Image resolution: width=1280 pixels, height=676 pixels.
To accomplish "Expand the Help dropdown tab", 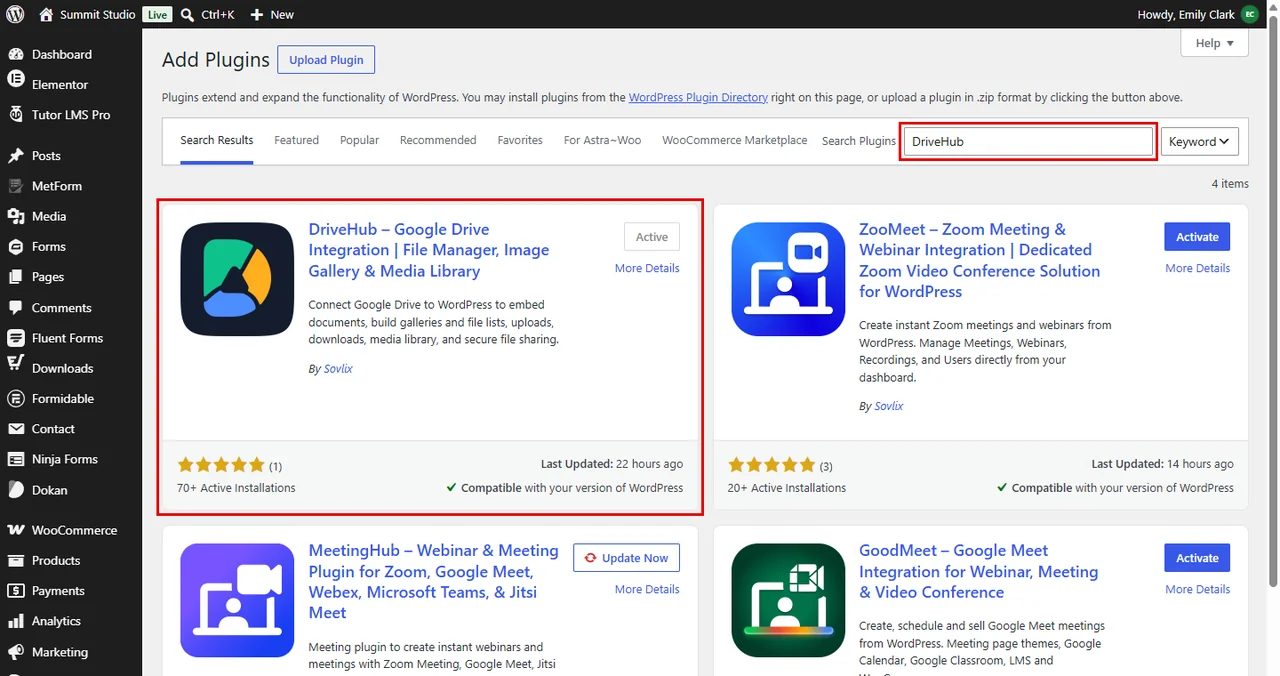I will 1214,43.
